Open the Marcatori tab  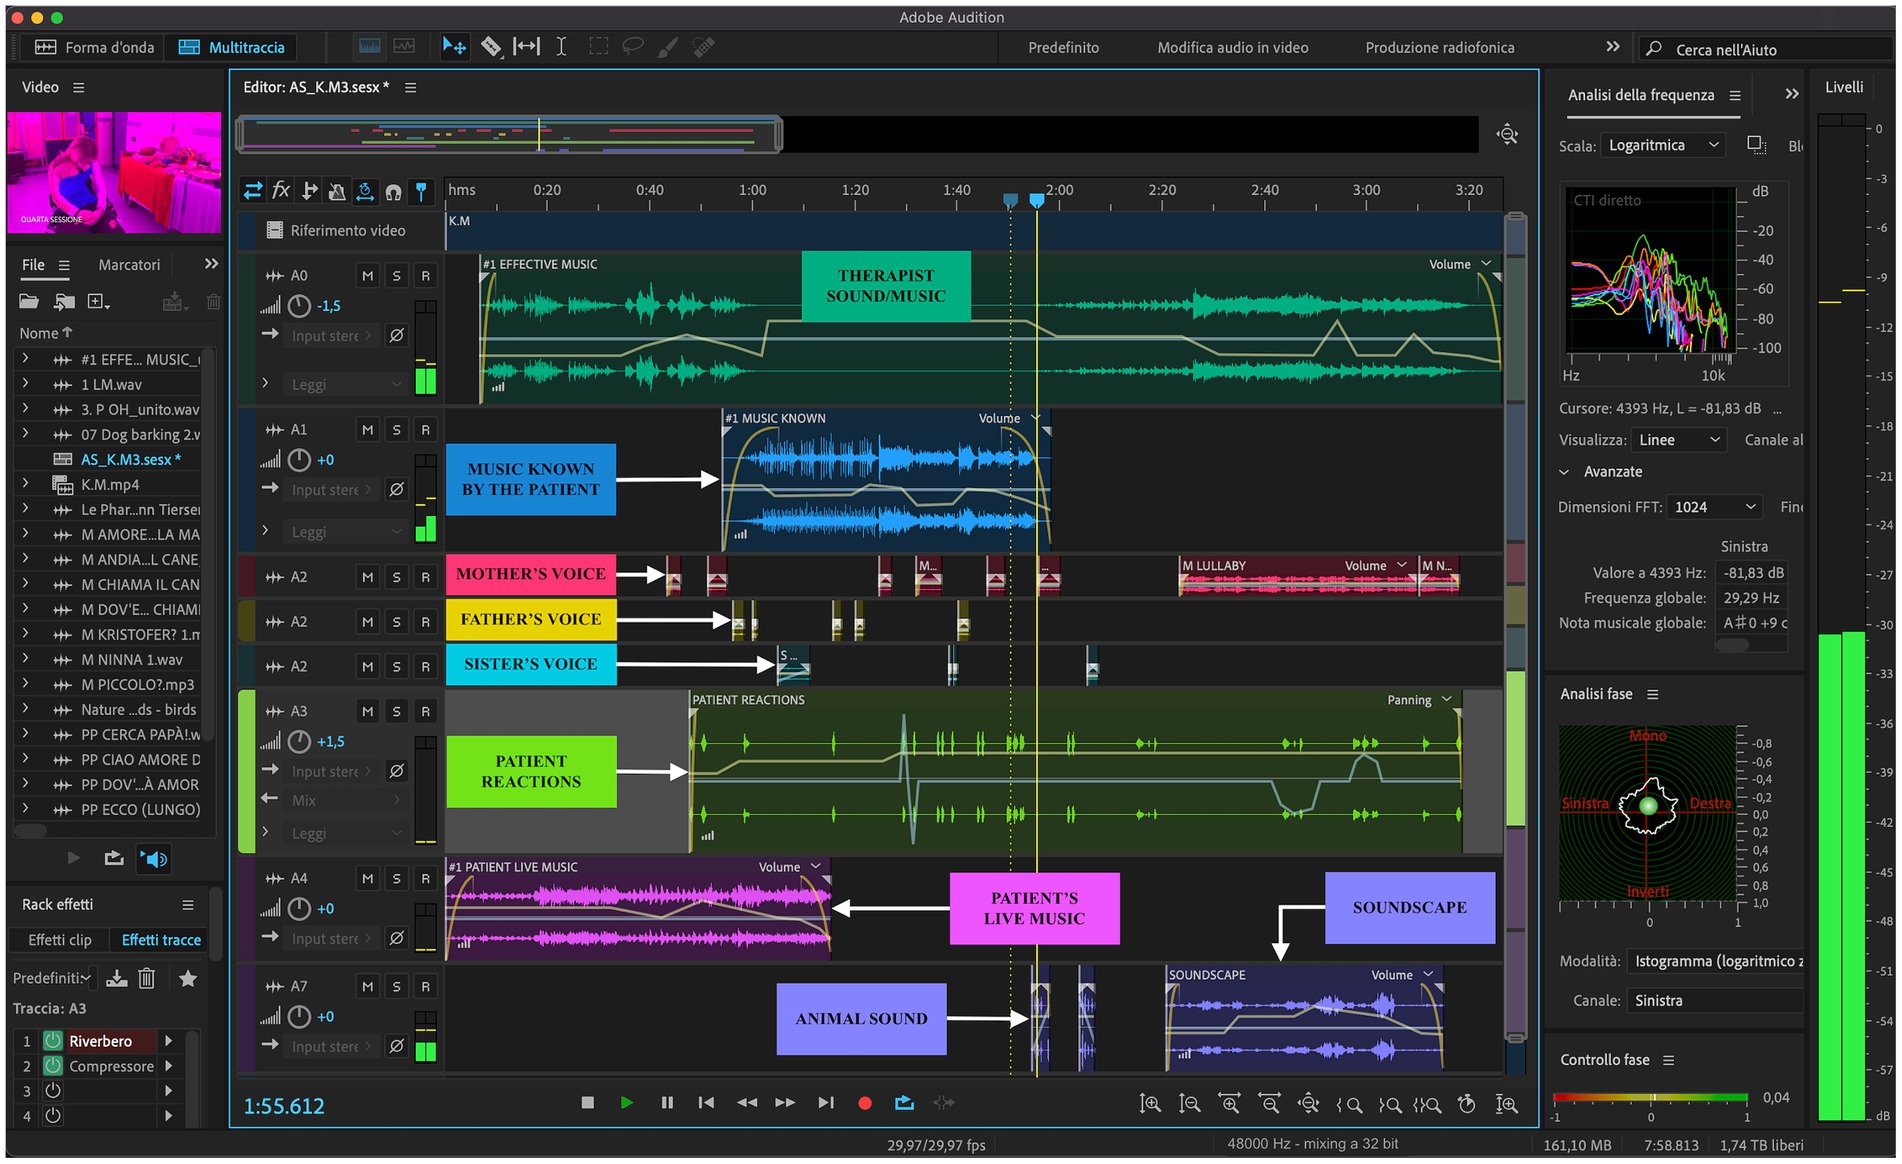(x=129, y=264)
